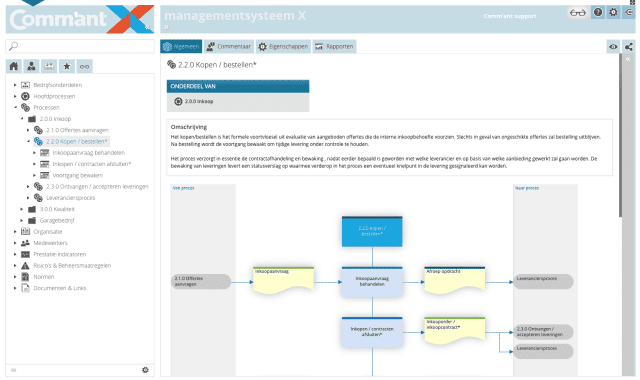The width and height of the screenshot is (640, 380).
Task: Click the share icon above content
Action: [629, 47]
